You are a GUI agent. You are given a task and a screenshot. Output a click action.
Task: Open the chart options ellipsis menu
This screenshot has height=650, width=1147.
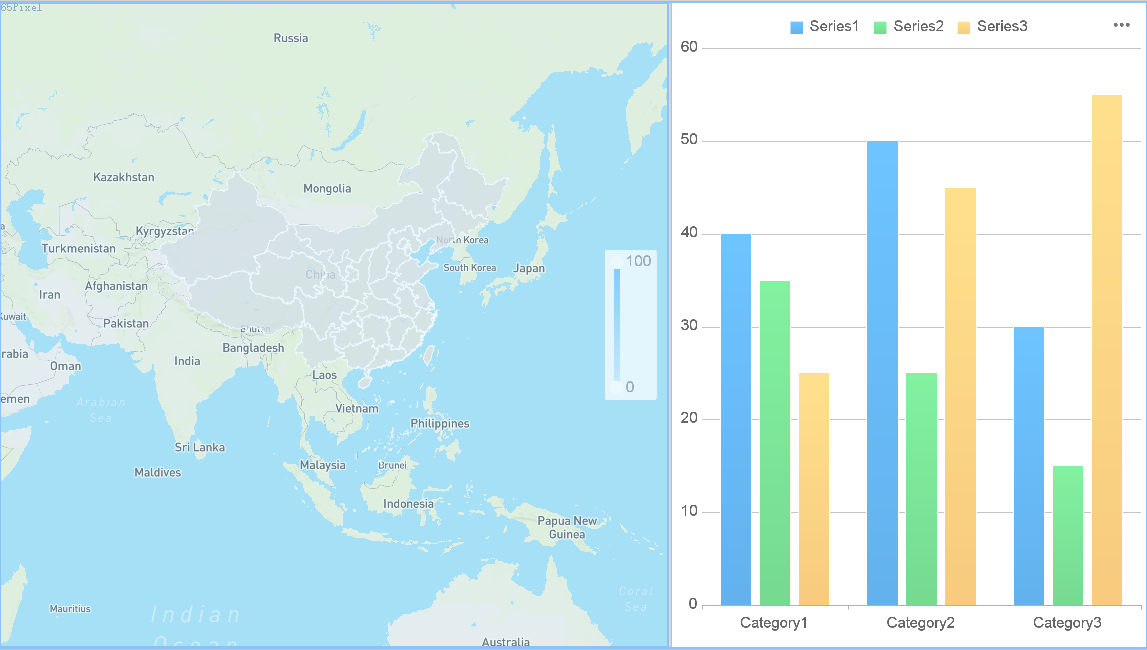click(x=1120, y=26)
